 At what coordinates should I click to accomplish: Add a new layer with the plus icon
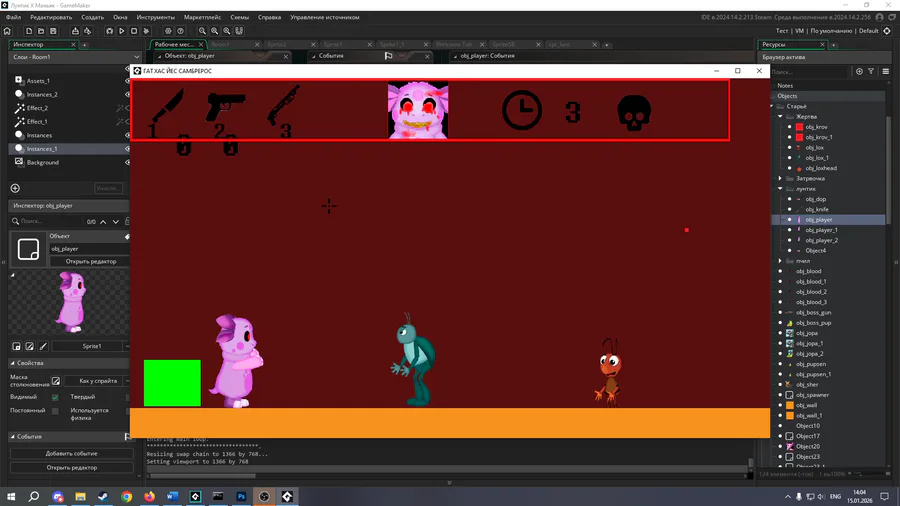pos(15,188)
